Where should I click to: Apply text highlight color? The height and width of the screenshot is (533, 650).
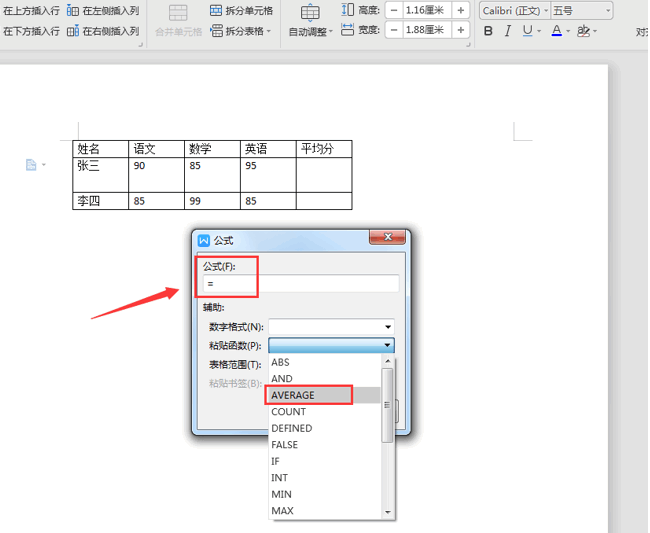tap(584, 31)
